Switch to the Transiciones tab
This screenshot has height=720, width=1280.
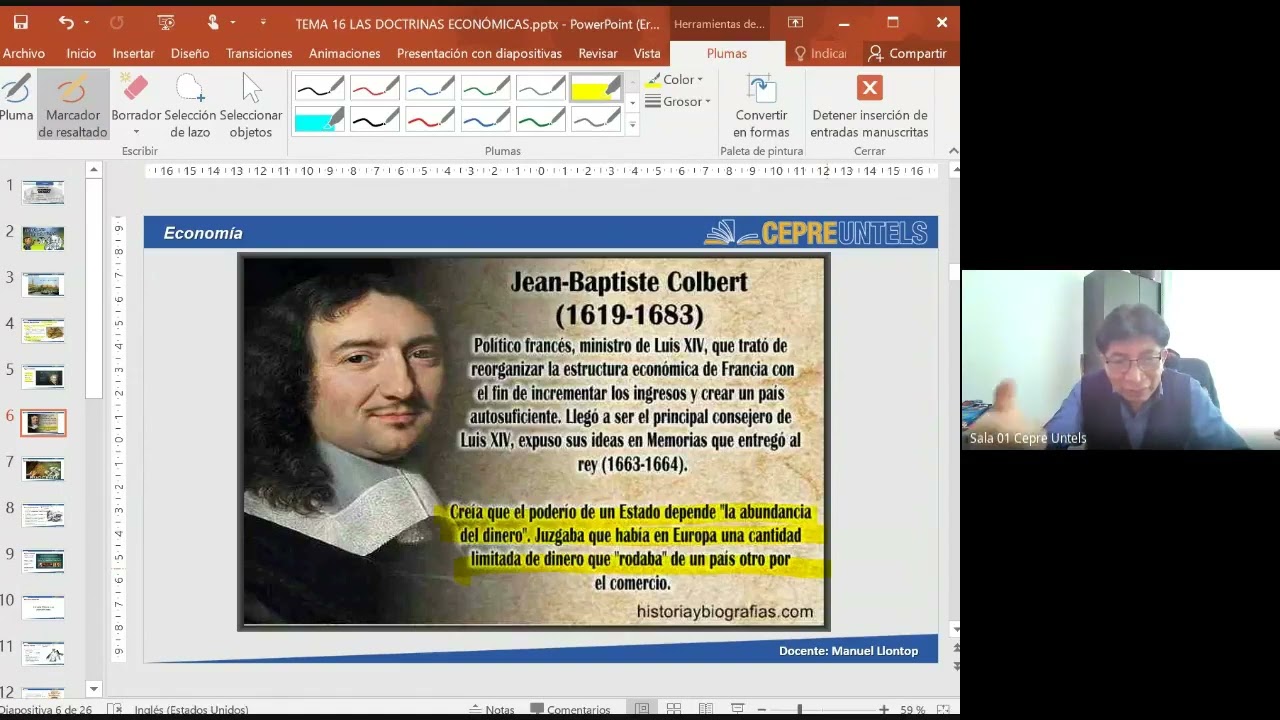[x=259, y=53]
